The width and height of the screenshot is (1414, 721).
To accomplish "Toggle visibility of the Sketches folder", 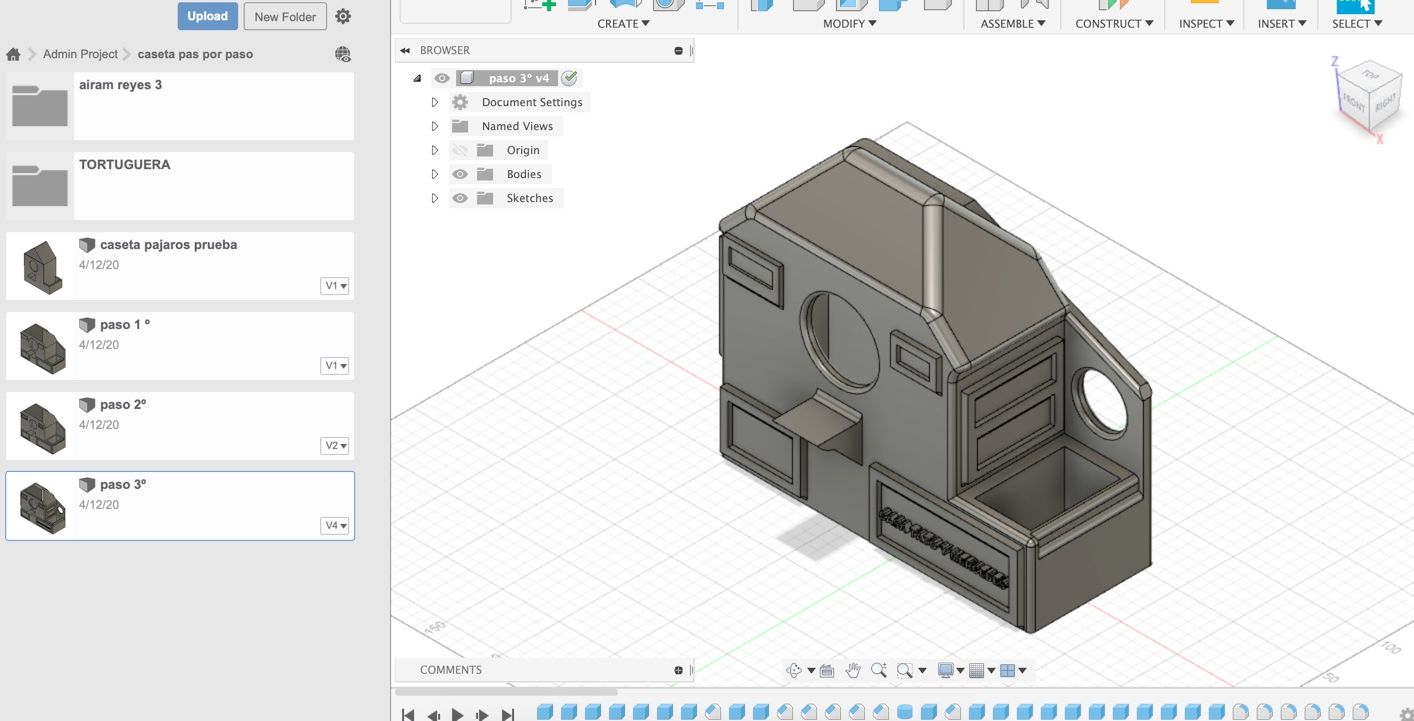I will pos(460,198).
